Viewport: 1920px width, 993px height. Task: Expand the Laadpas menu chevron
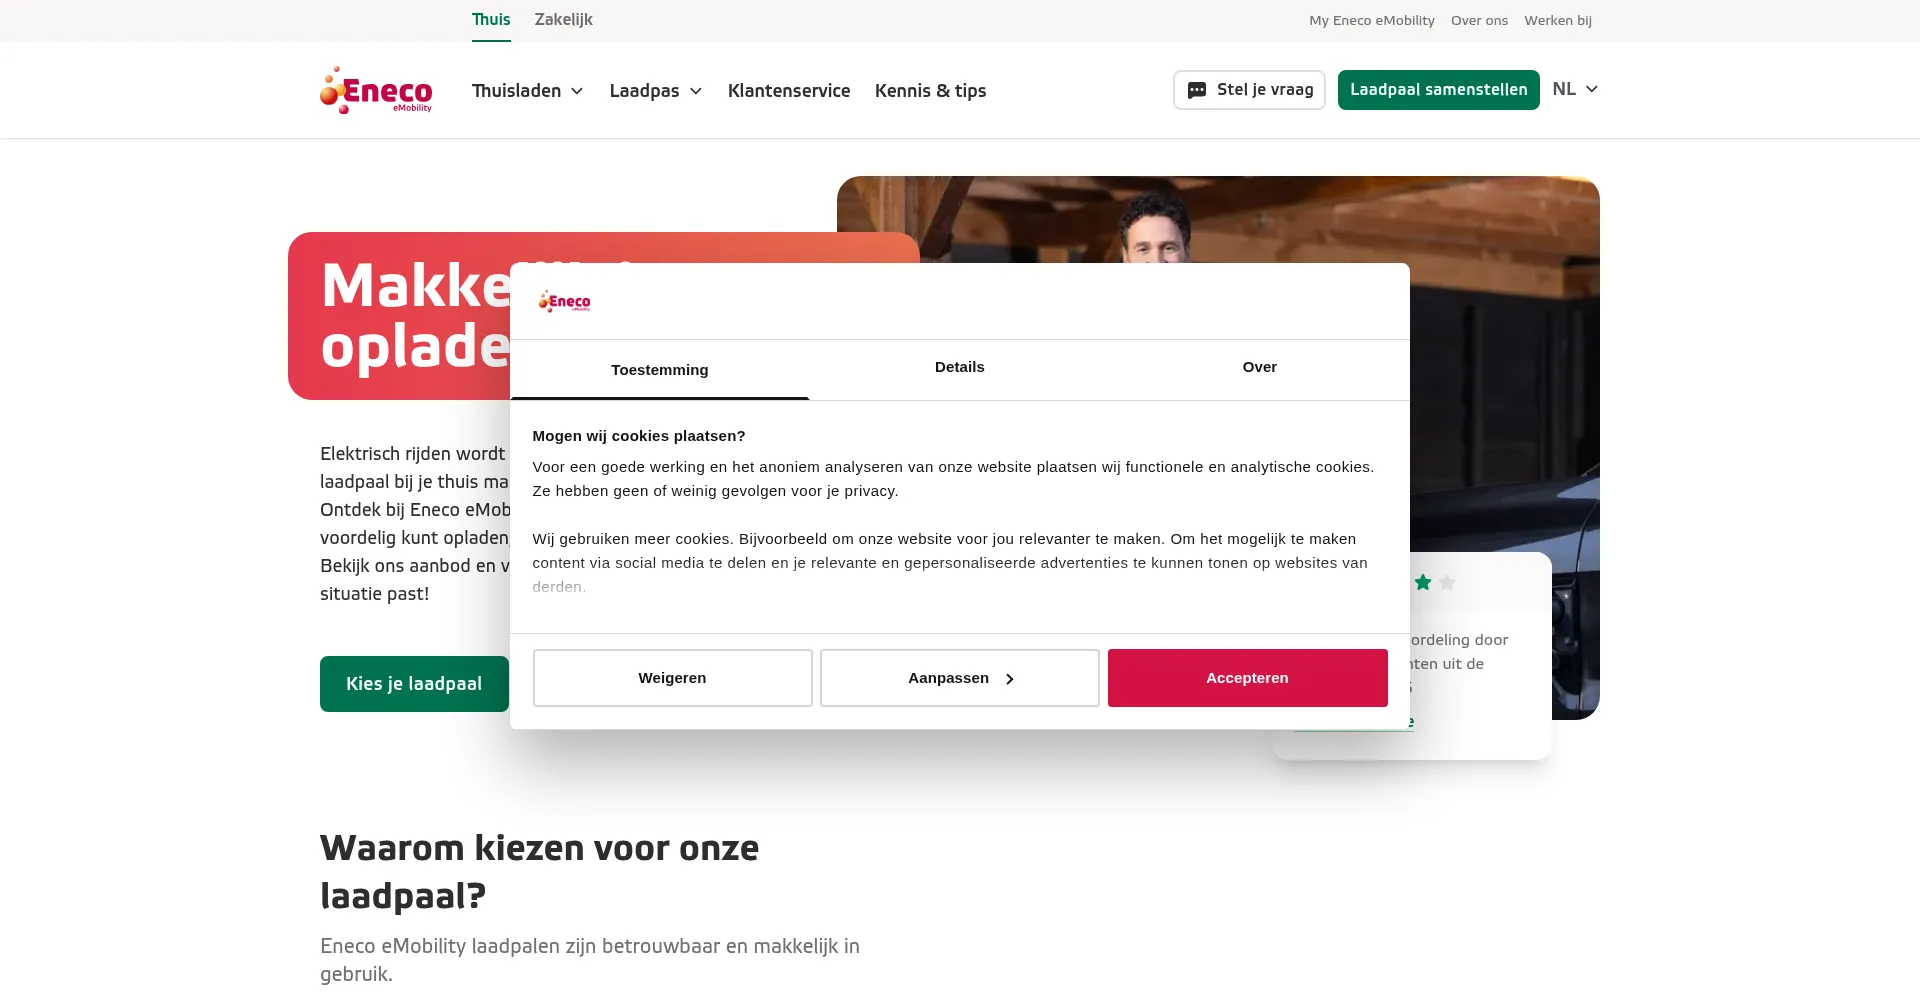[x=696, y=91]
